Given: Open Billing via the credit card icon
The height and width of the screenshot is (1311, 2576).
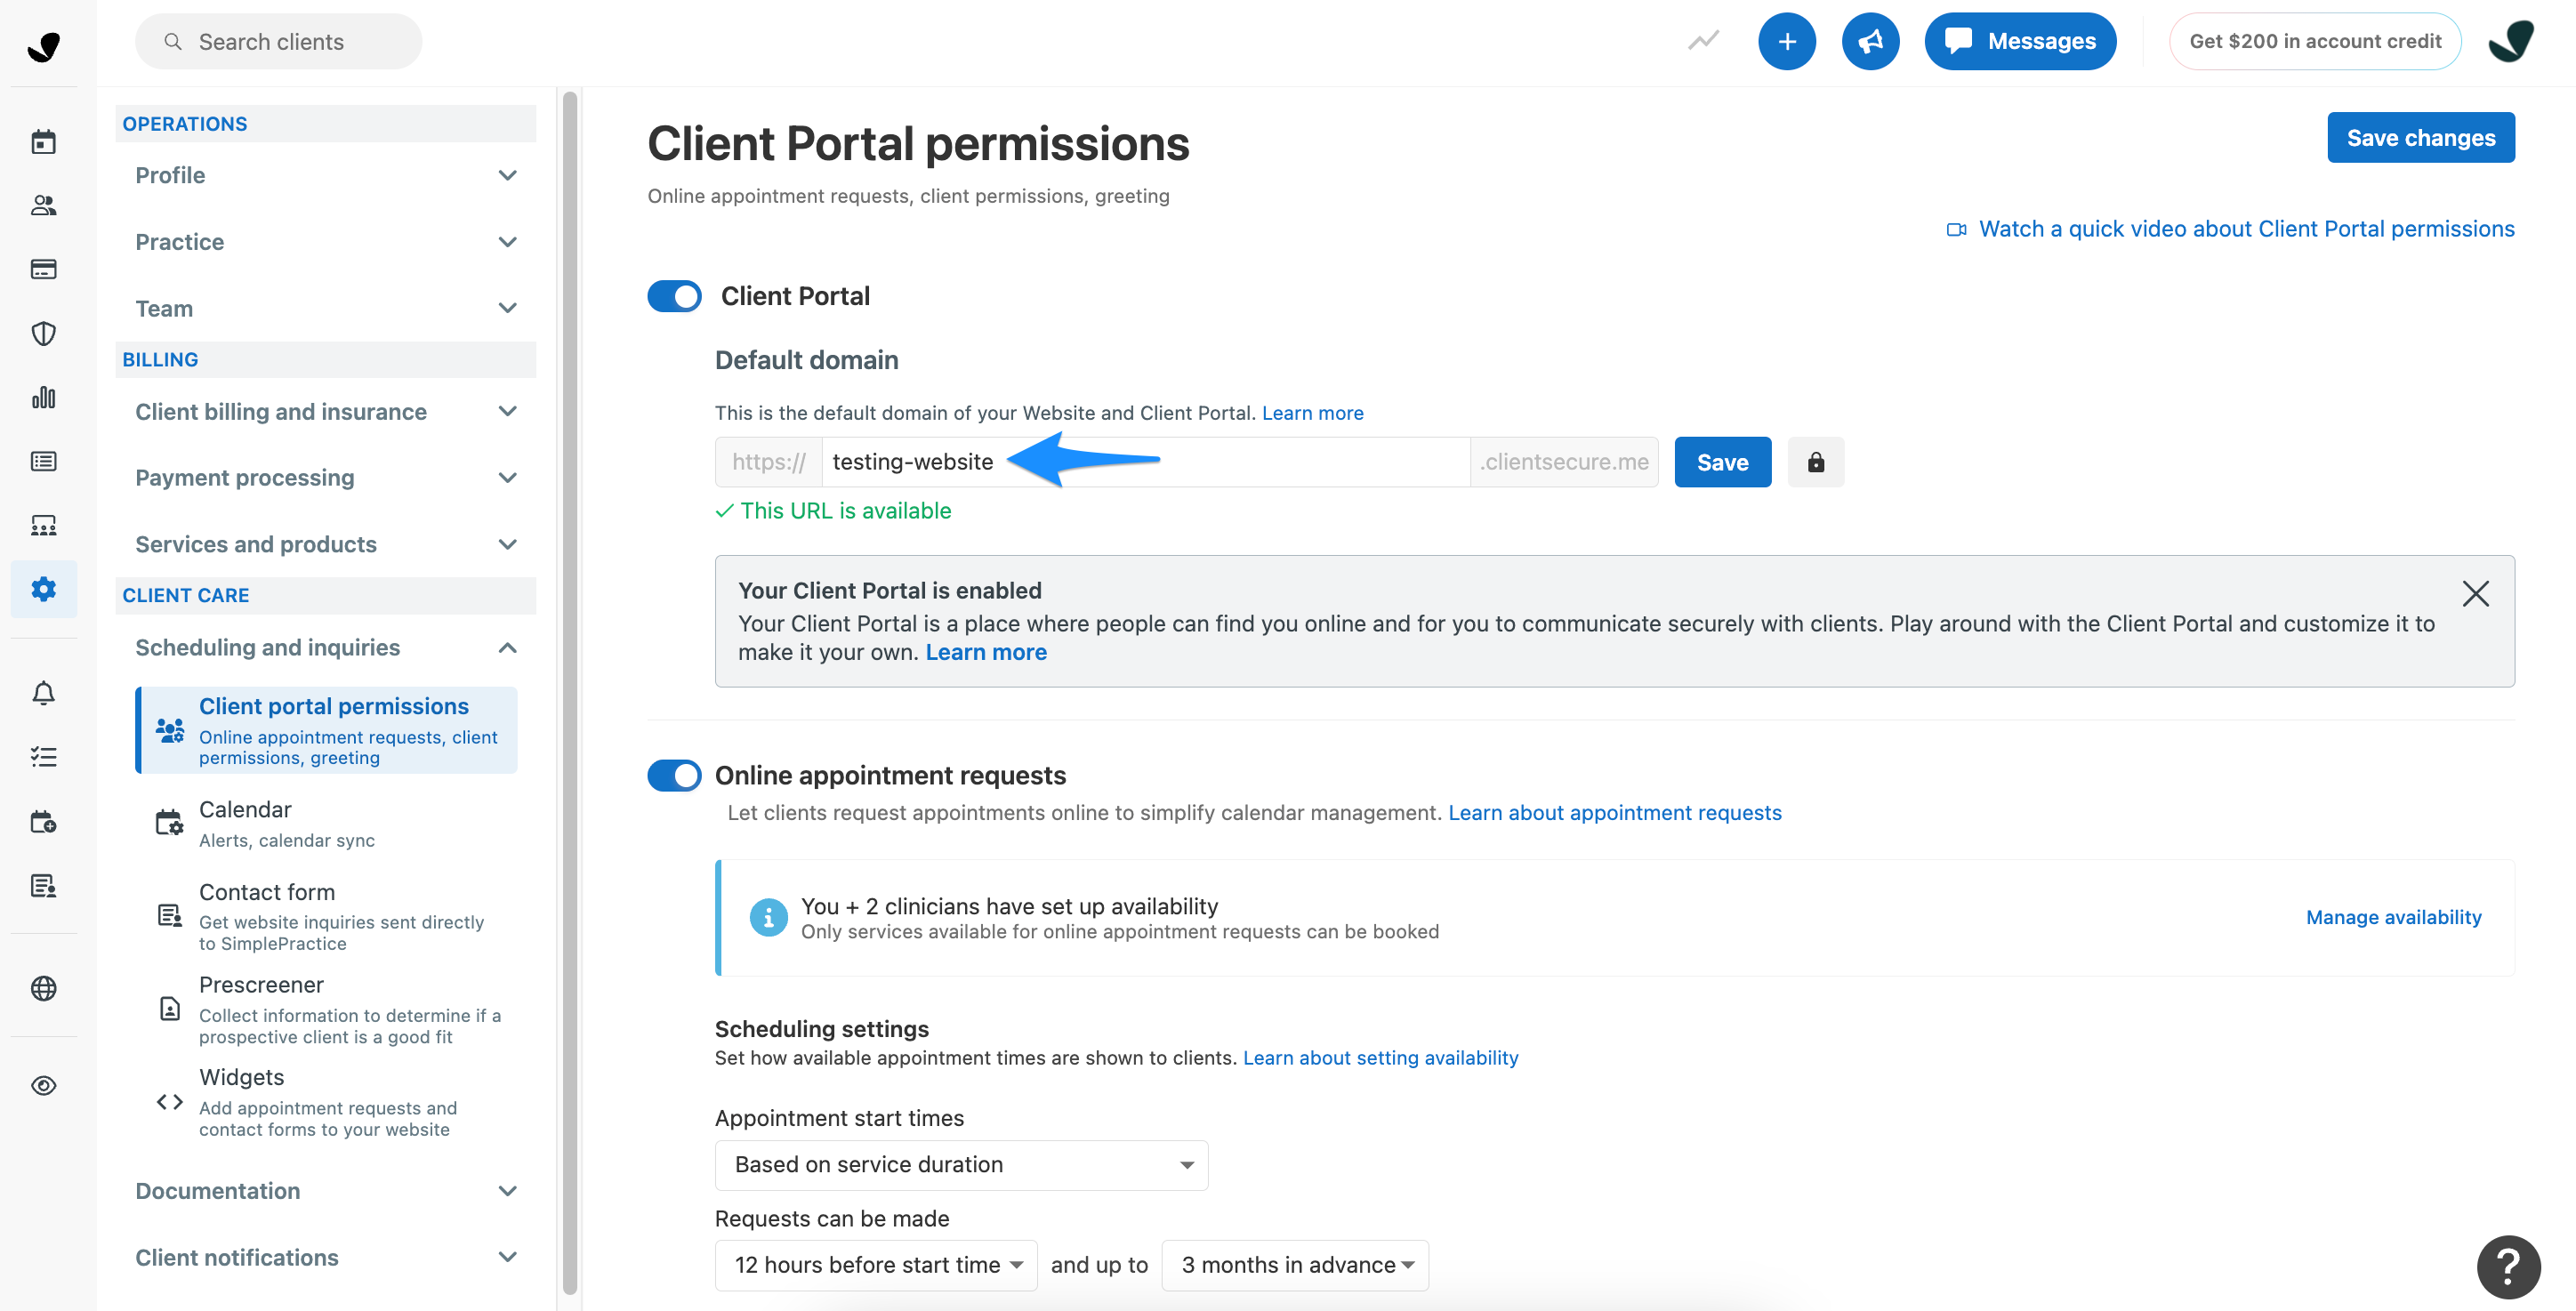Looking at the screenshot, I should [44, 269].
